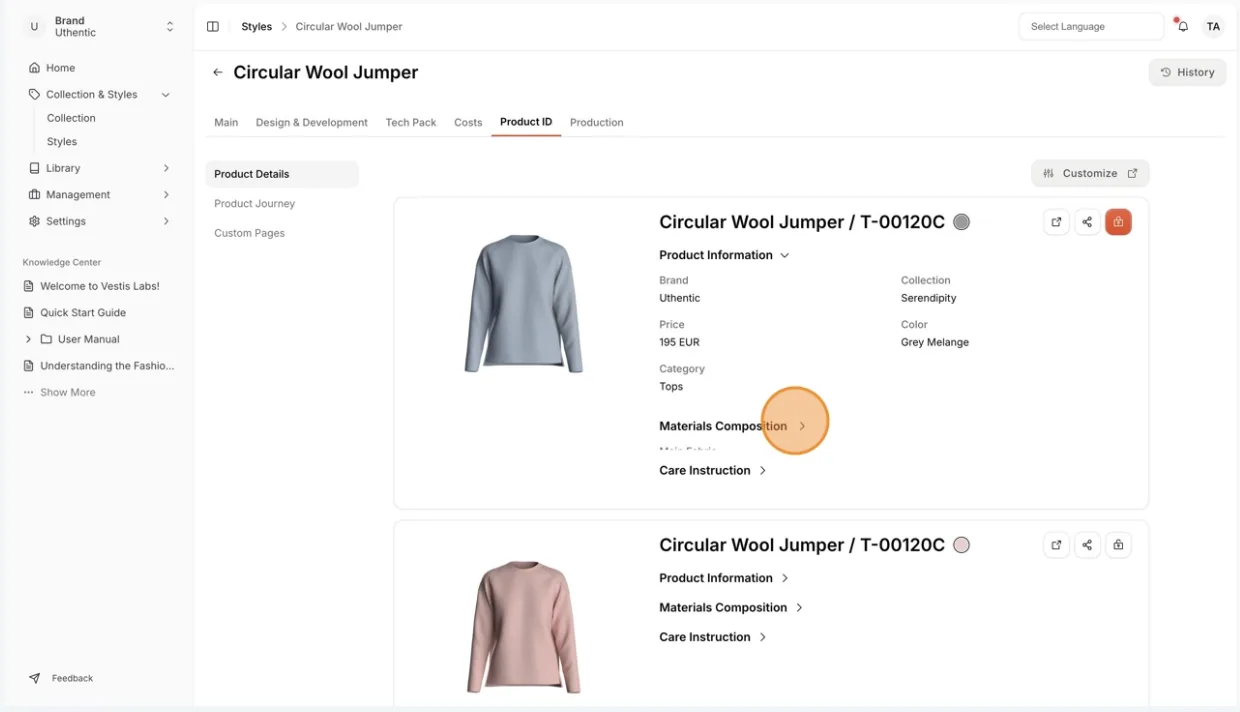Open Custom Pages section
The image size is (1240, 712).
pyautogui.click(x=250, y=233)
